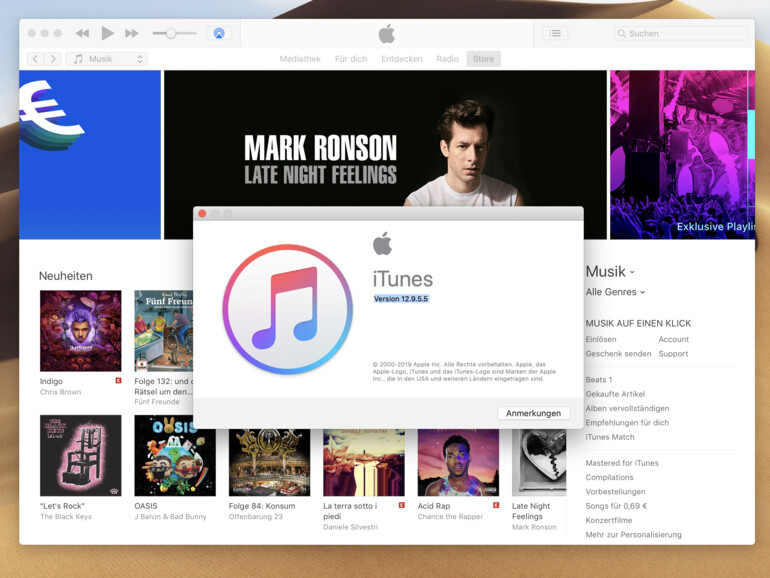Open the Late Night Feelings album cover

click(x=539, y=462)
